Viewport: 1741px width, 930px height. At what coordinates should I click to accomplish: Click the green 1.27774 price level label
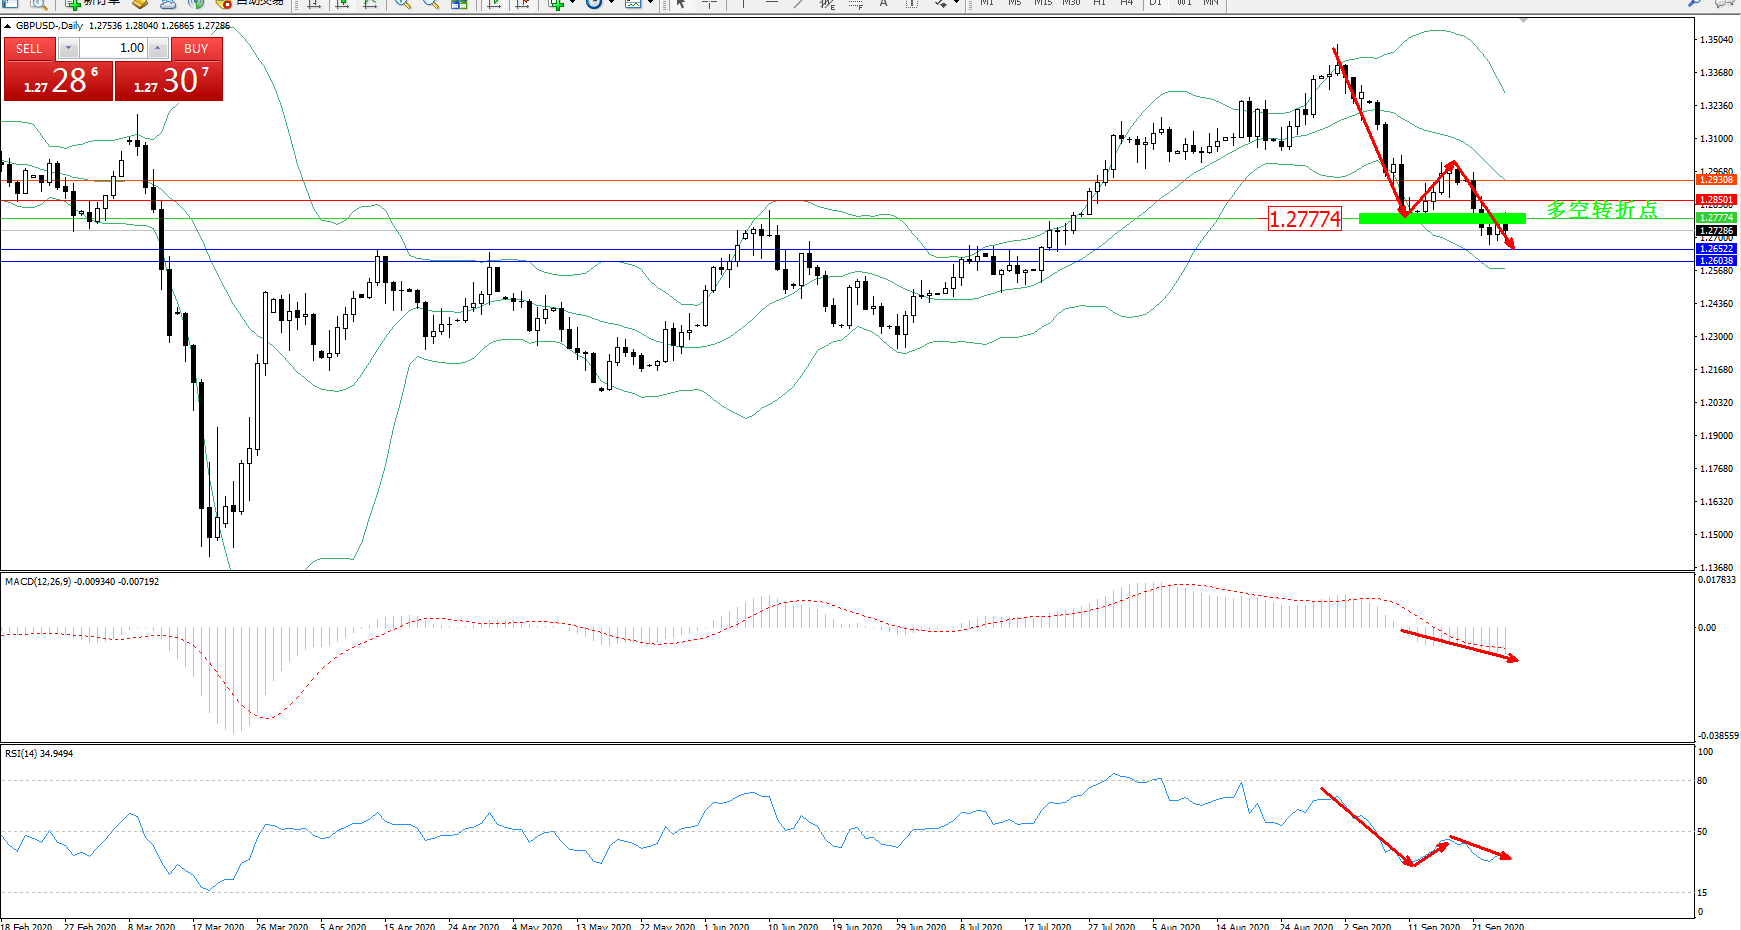point(1716,217)
